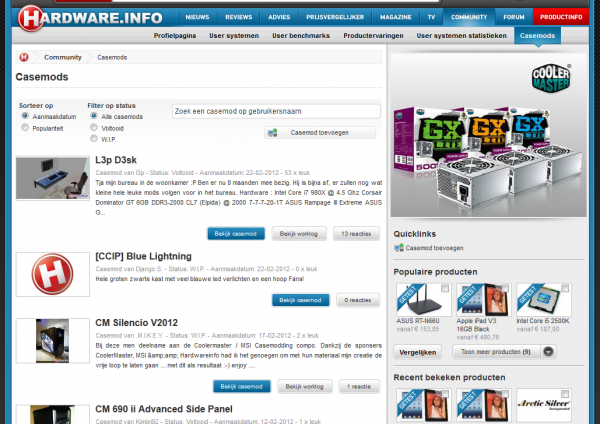Switch to the User systemen tab
Screen dimensions: 600x424
pos(234,36)
